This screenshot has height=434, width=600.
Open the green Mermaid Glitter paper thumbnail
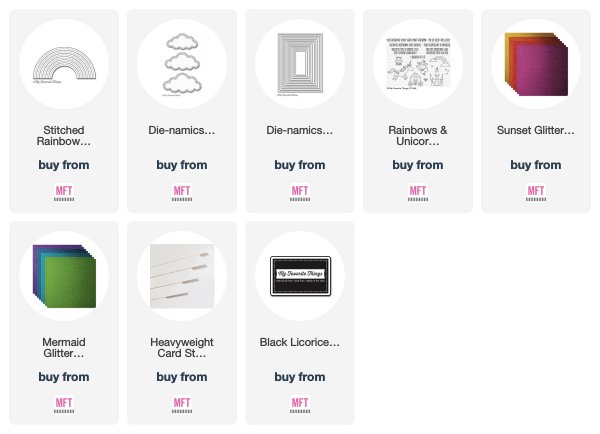click(64, 276)
